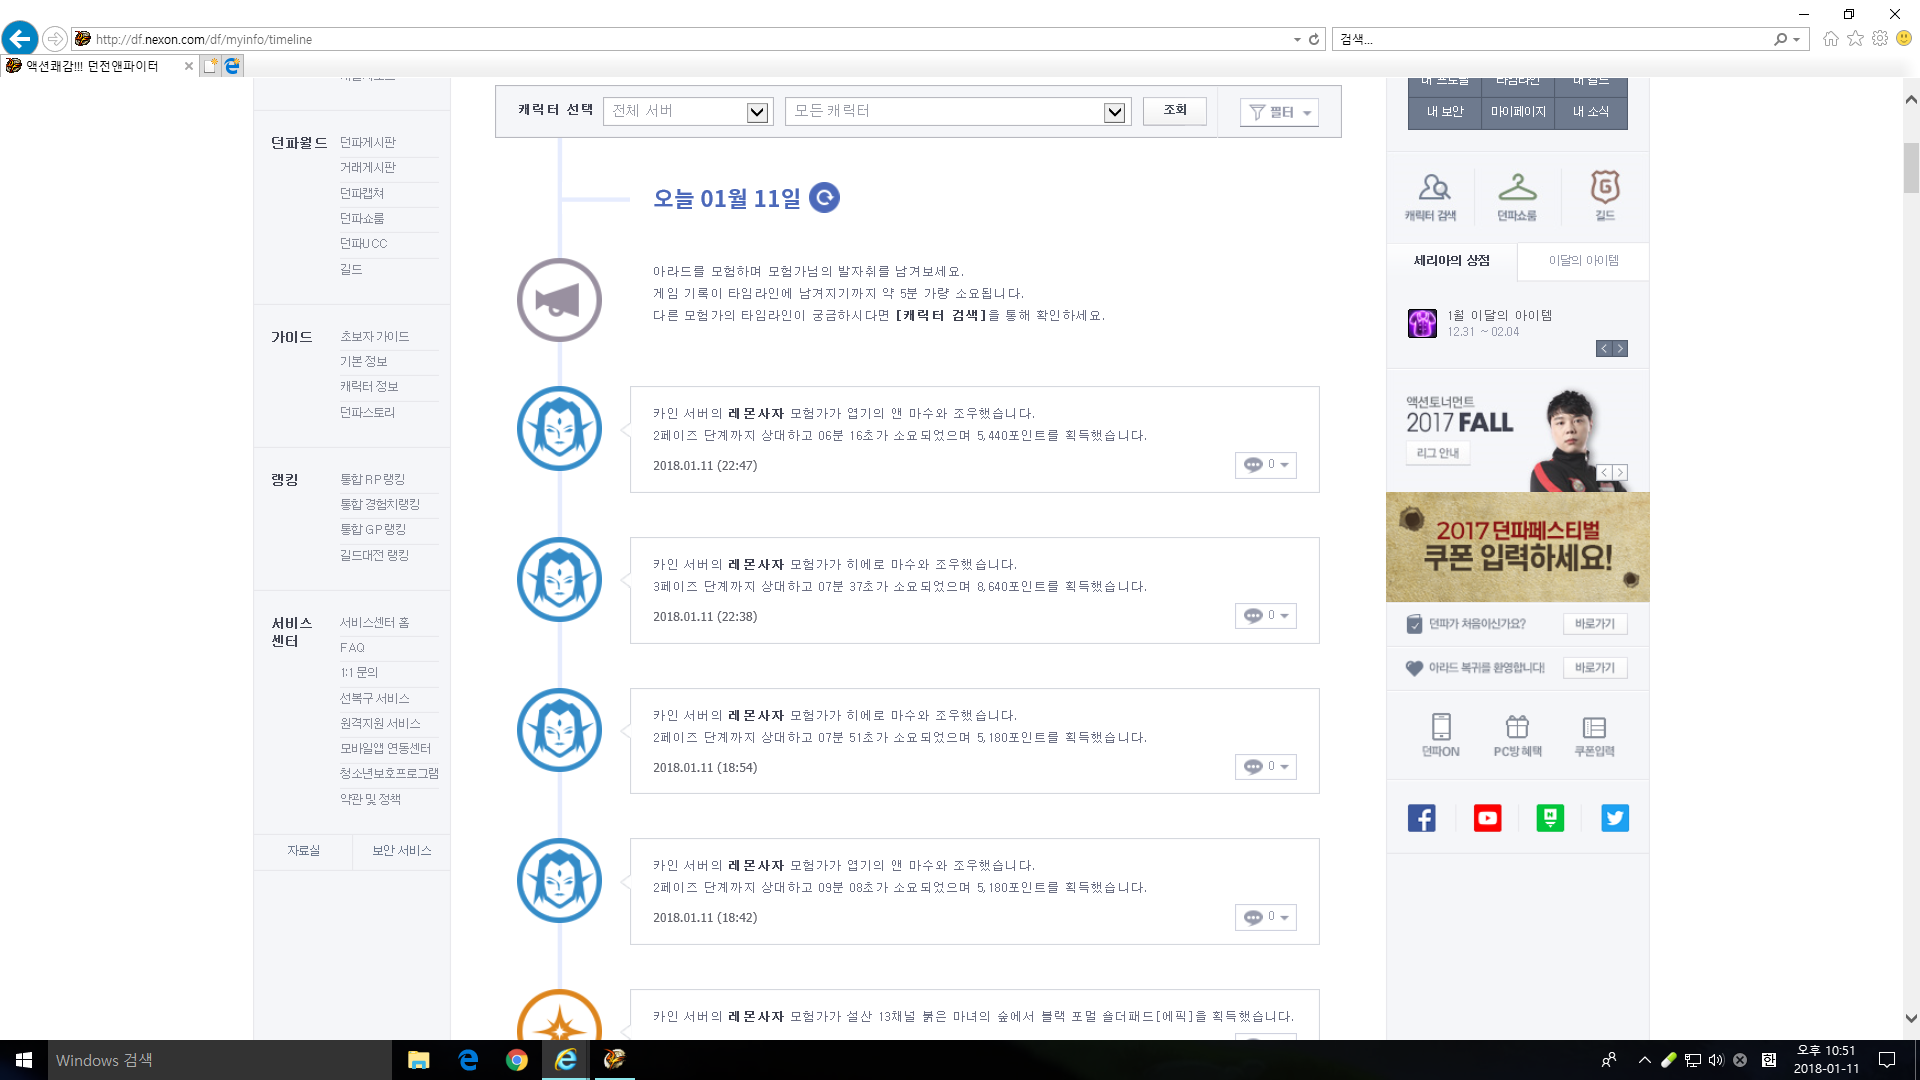Open the 내 소식 menu item
The height and width of the screenshot is (1080, 1920).
click(1591, 112)
